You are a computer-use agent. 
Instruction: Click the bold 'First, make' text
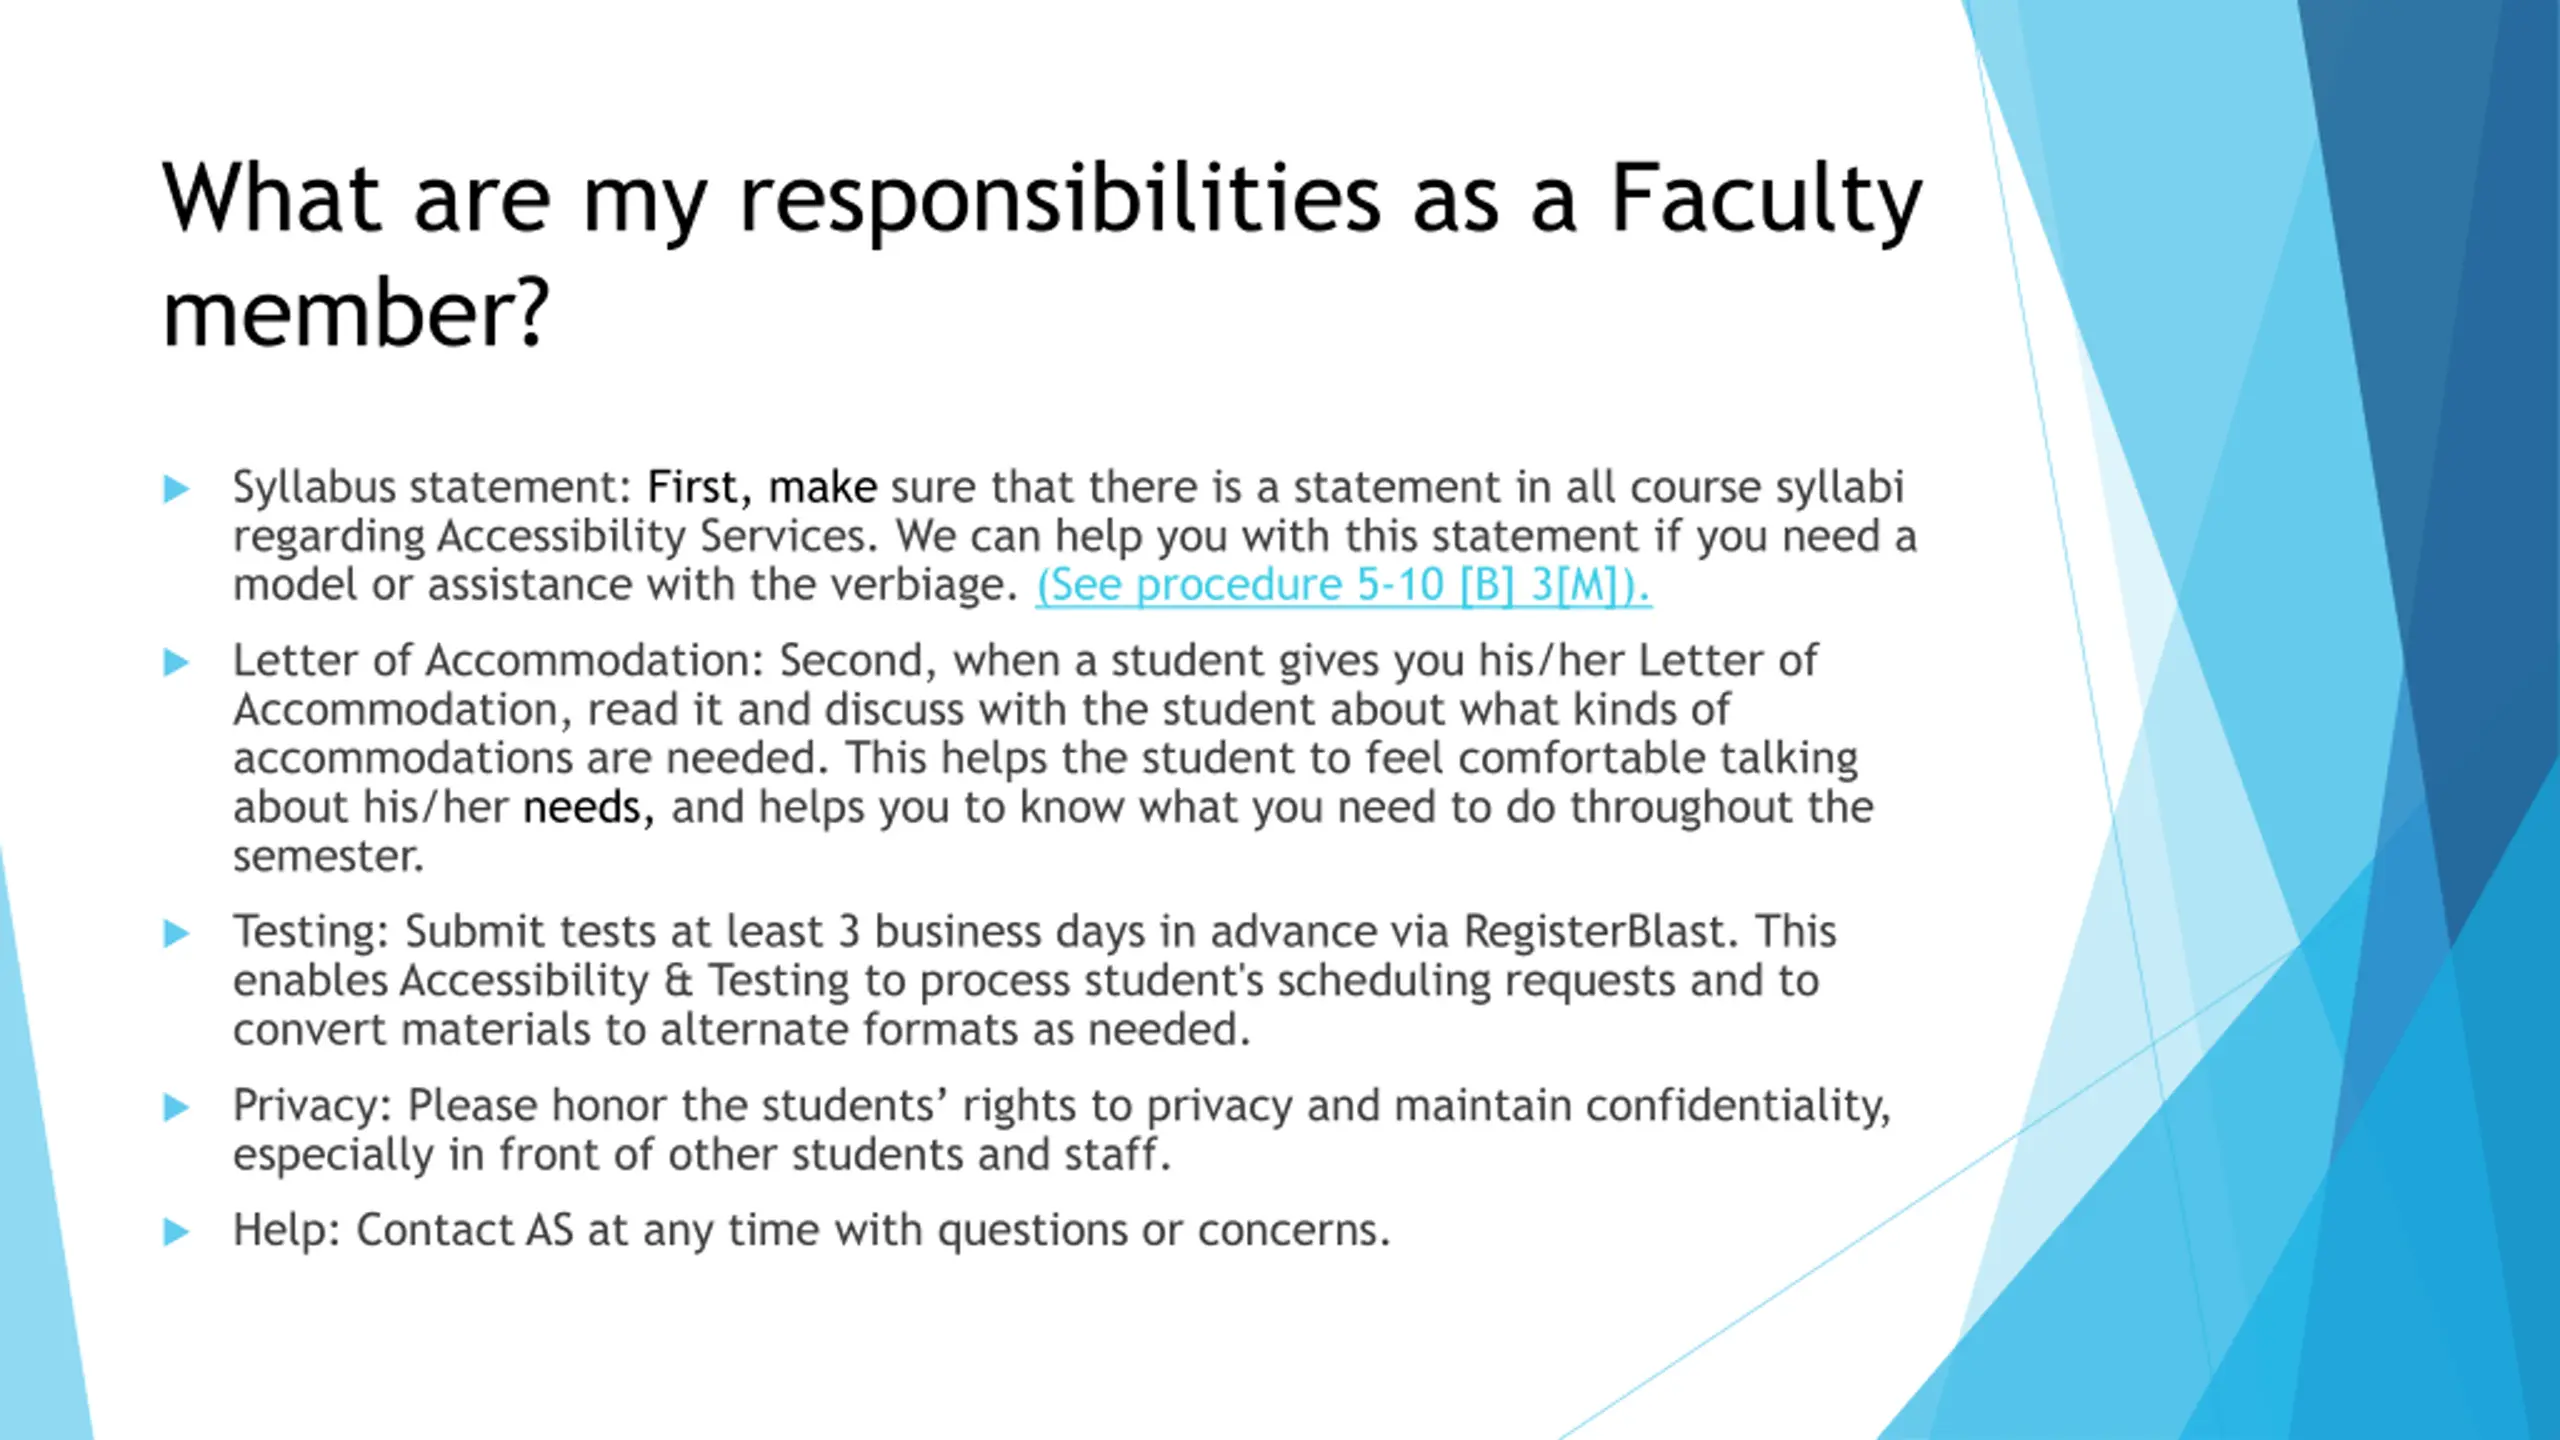762,487
